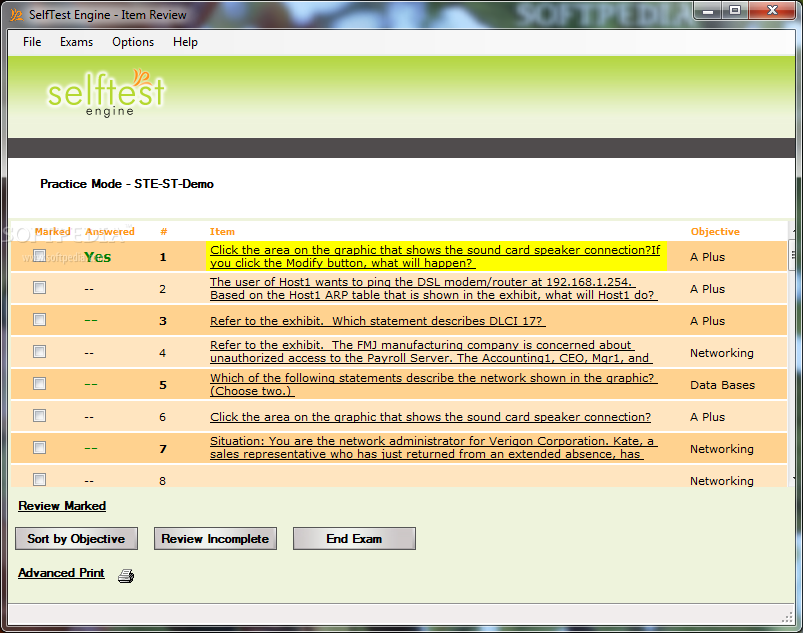Click Data Bases objective in row 5
This screenshot has width=803, height=633.
722,385
